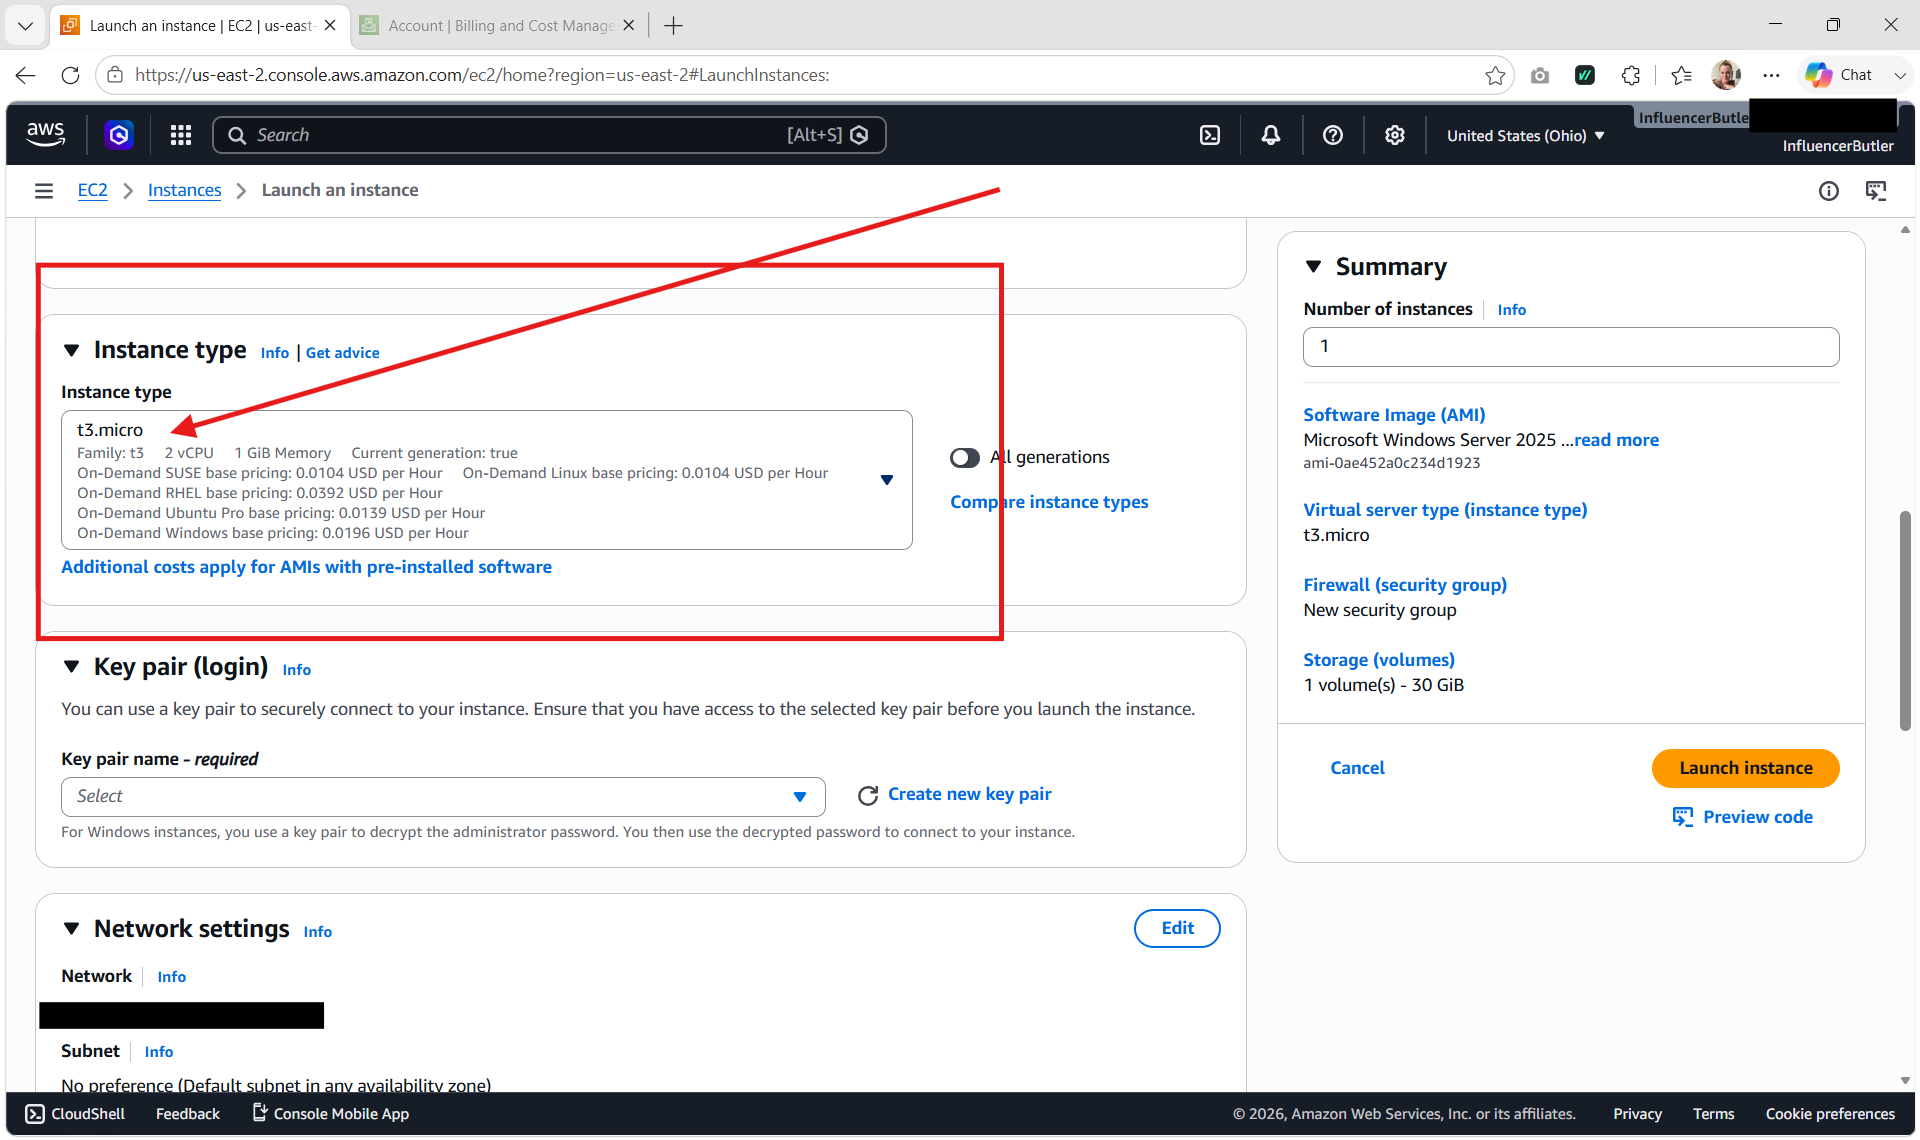
Task: Open browser favorites list icon
Action: point(1681,75)
